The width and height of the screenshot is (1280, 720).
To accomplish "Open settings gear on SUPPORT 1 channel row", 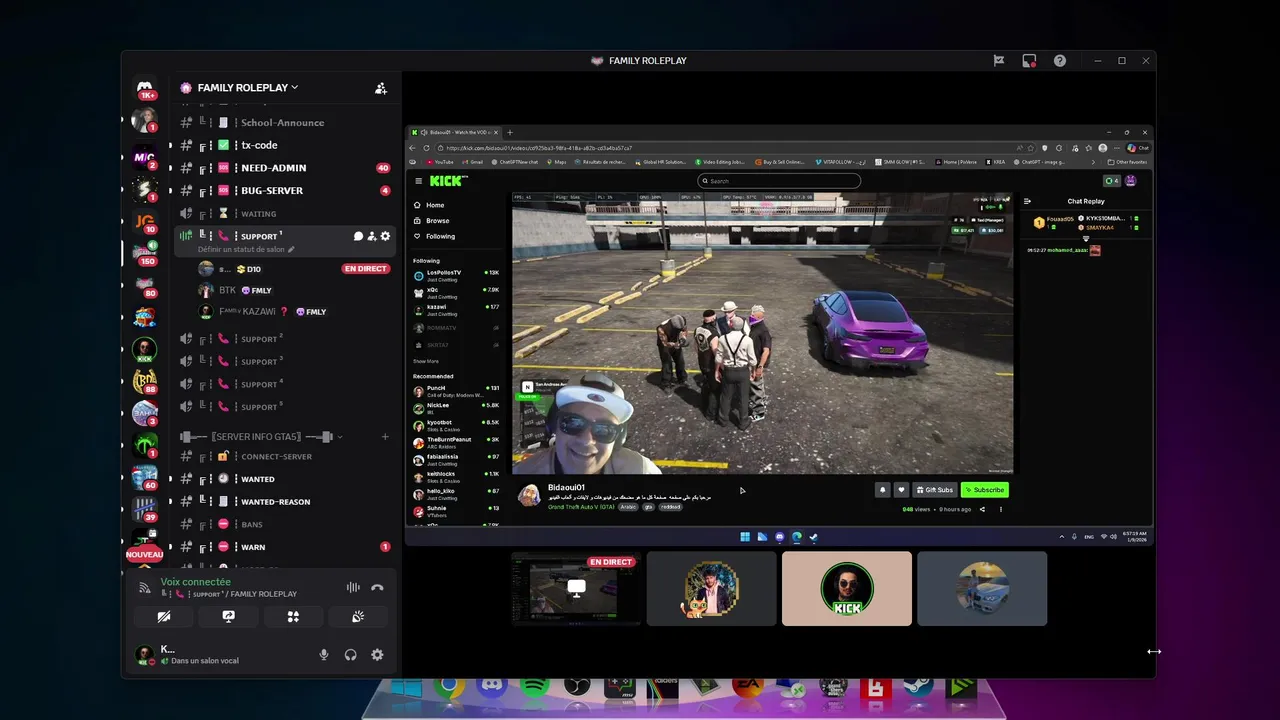I will 386,236.
